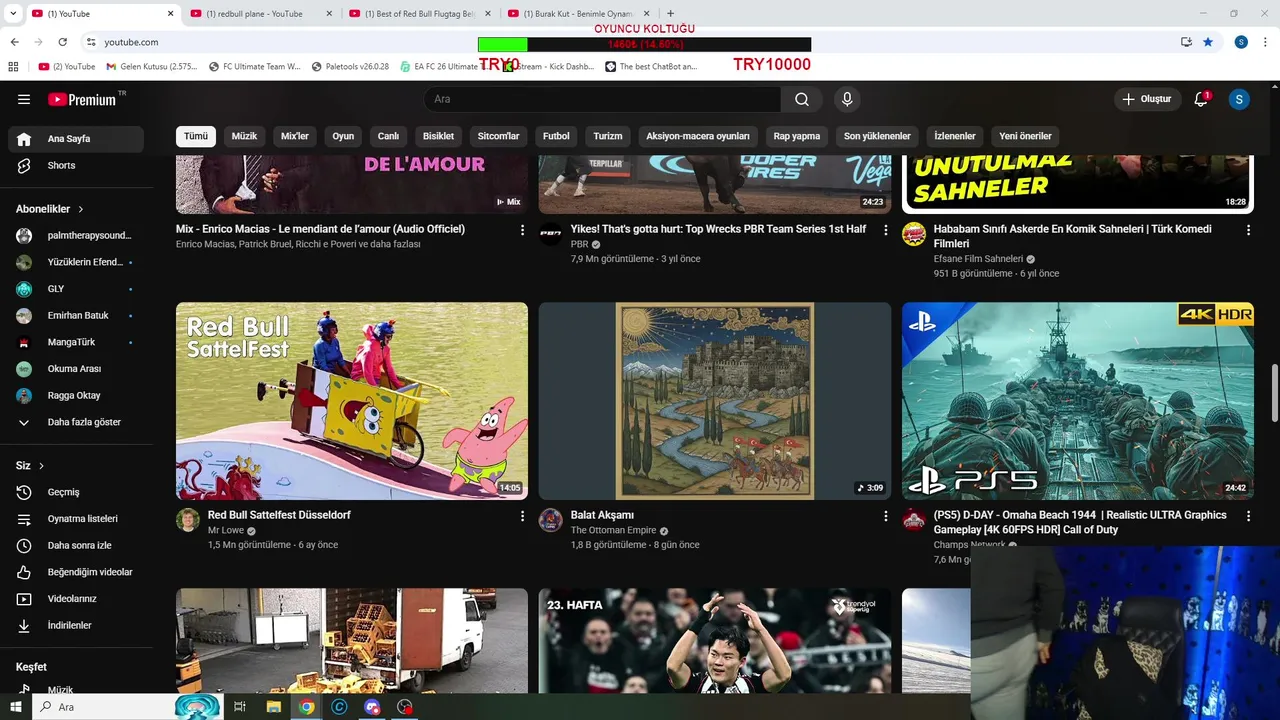Open more options for Red Bull Sattelfest video

coord(522,516)
